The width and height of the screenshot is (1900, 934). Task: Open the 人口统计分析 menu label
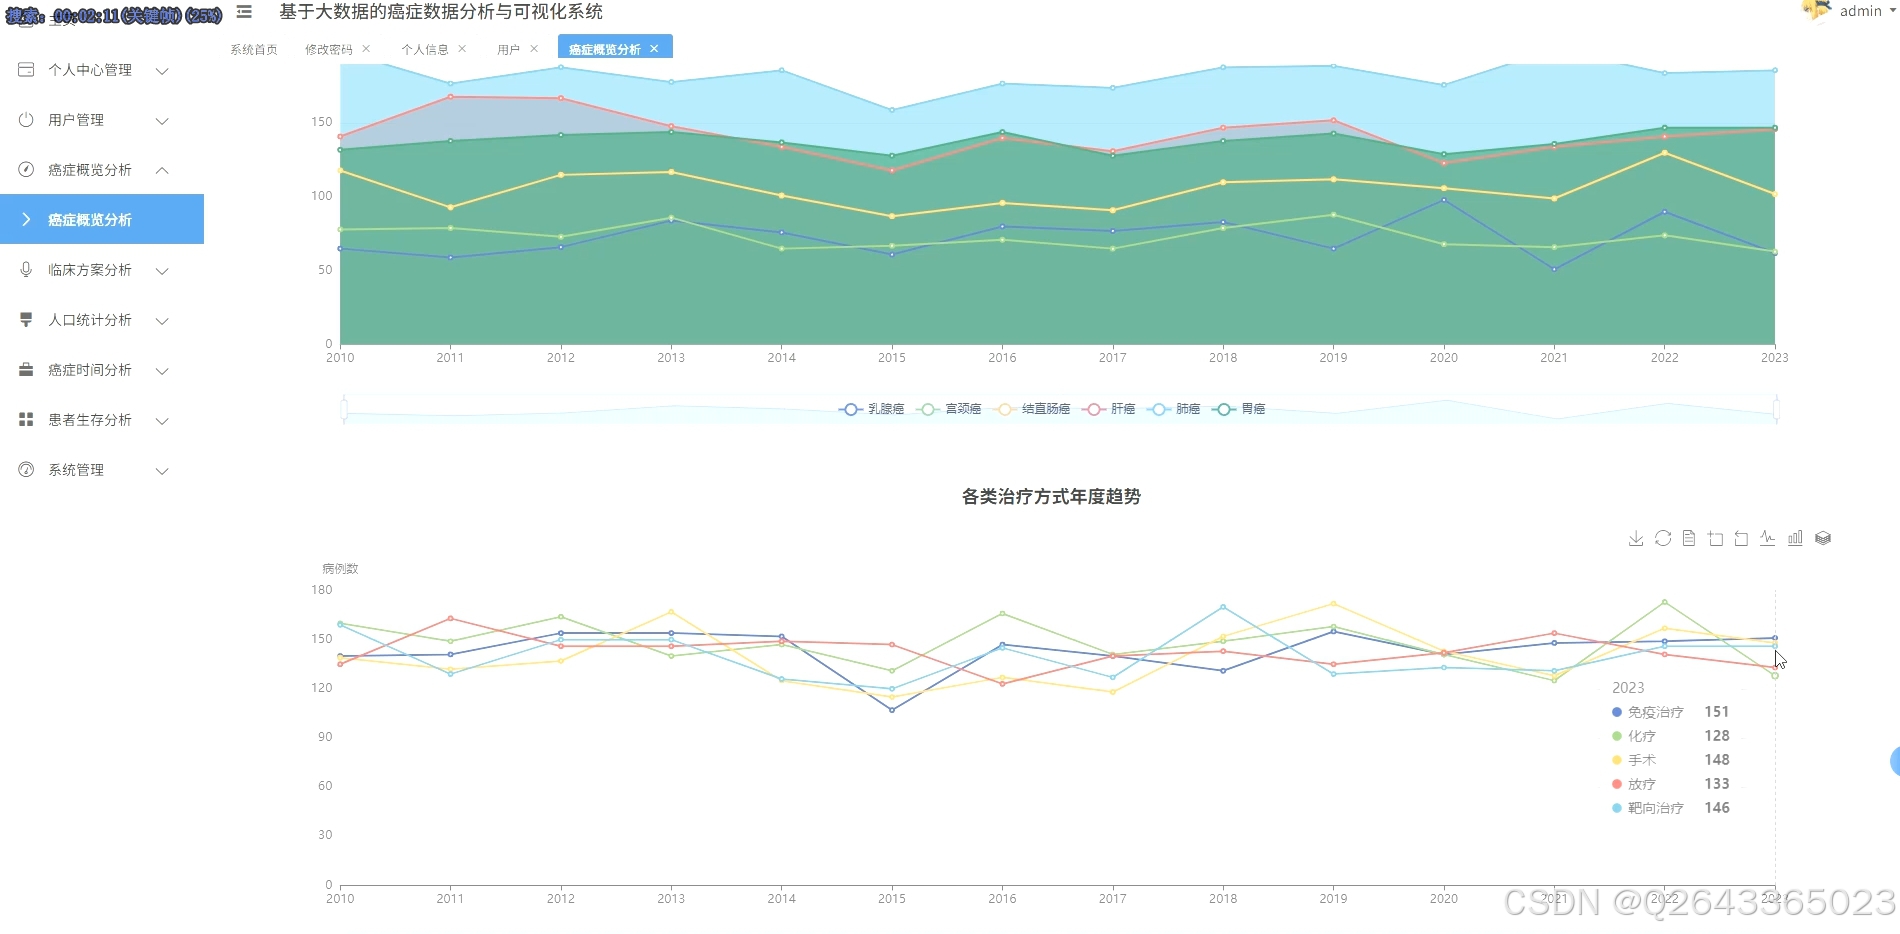(90, 320)
